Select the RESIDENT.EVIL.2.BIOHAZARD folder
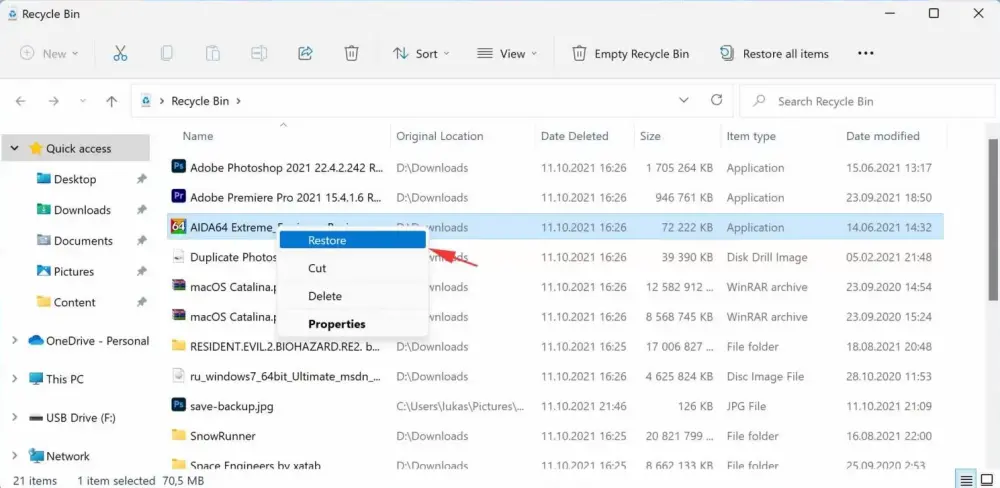 tap(555, 346)
